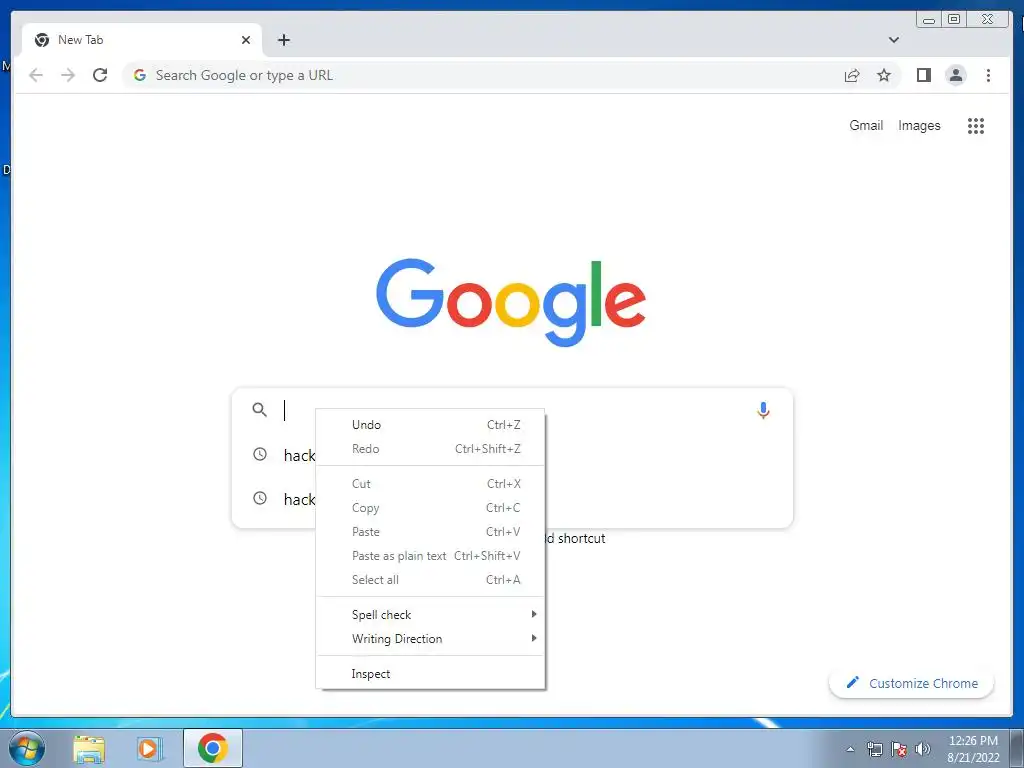Choose Paste as plain text
This screenshot has height=768, width=1024.
pos(430,556)
